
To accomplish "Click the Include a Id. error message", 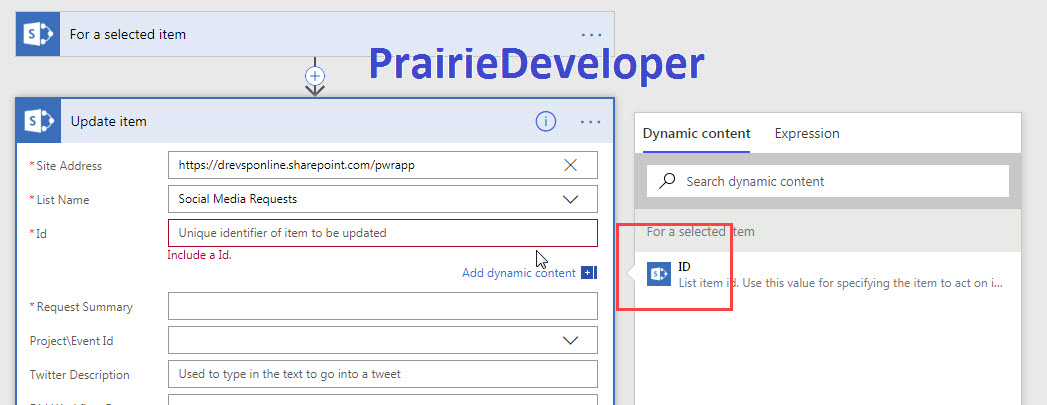I will tap(200, 254).
